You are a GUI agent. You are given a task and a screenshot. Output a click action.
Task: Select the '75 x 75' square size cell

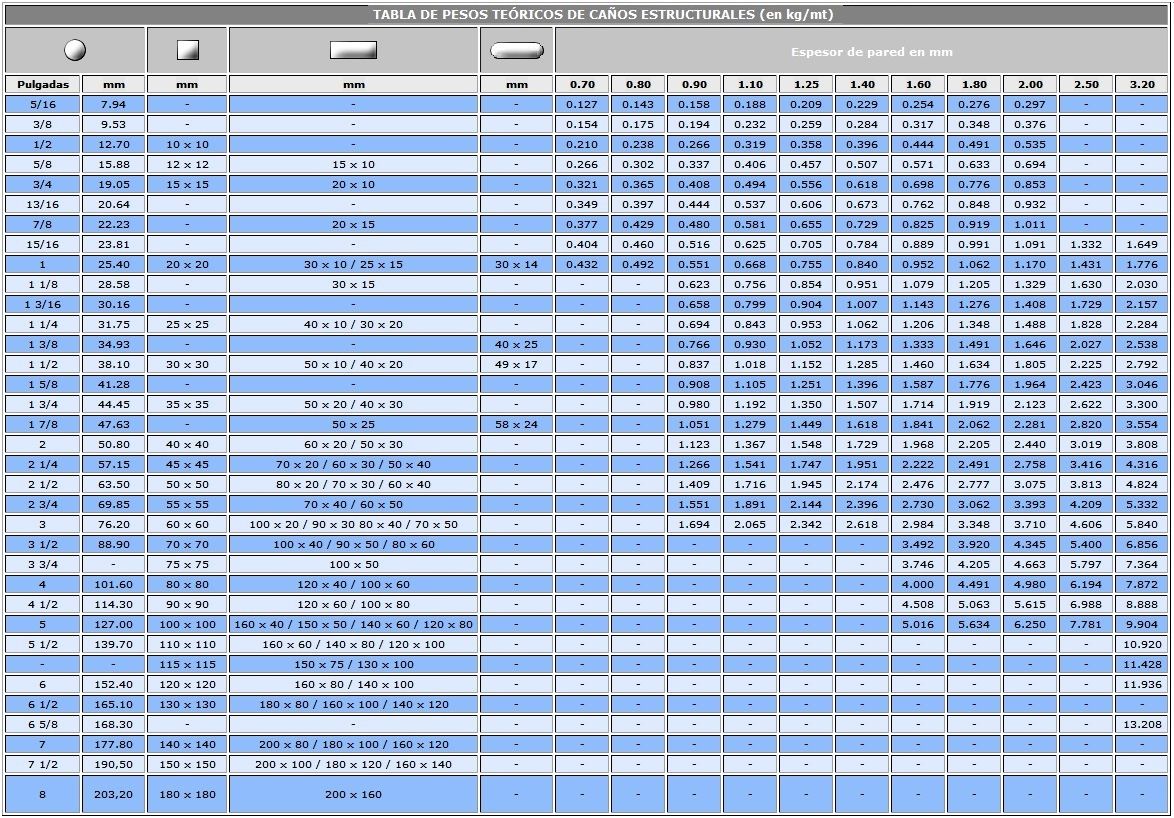[187, 564]
